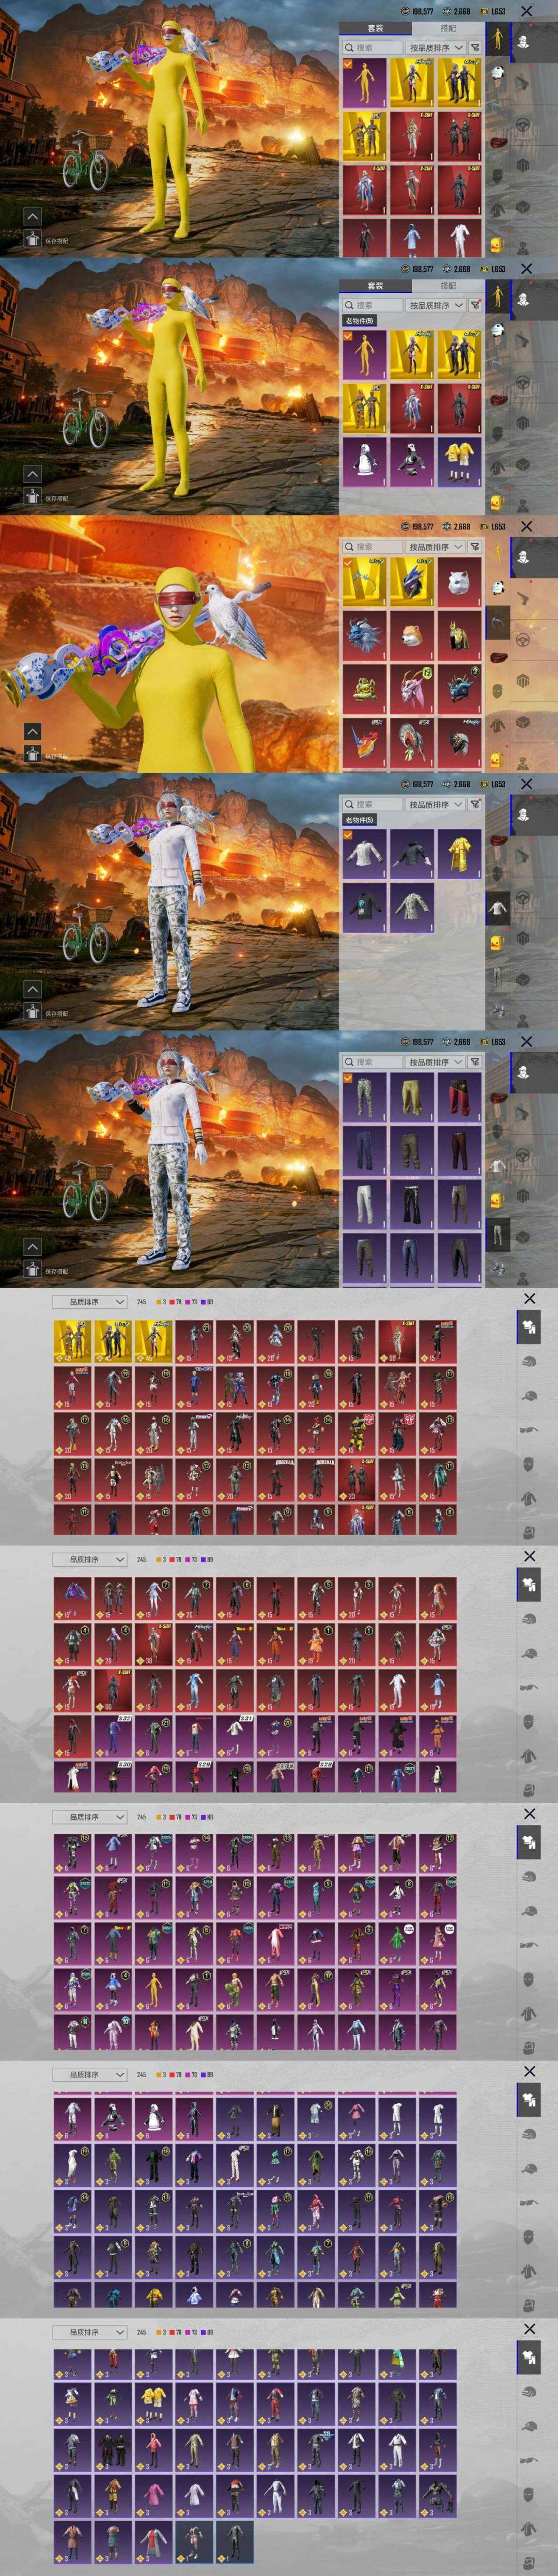Expand up-arrow button above 保存搭配 in headgear panel
The height and width of the screenshot is (2576, 558).
pyautogui.click(x=32, y=731)
